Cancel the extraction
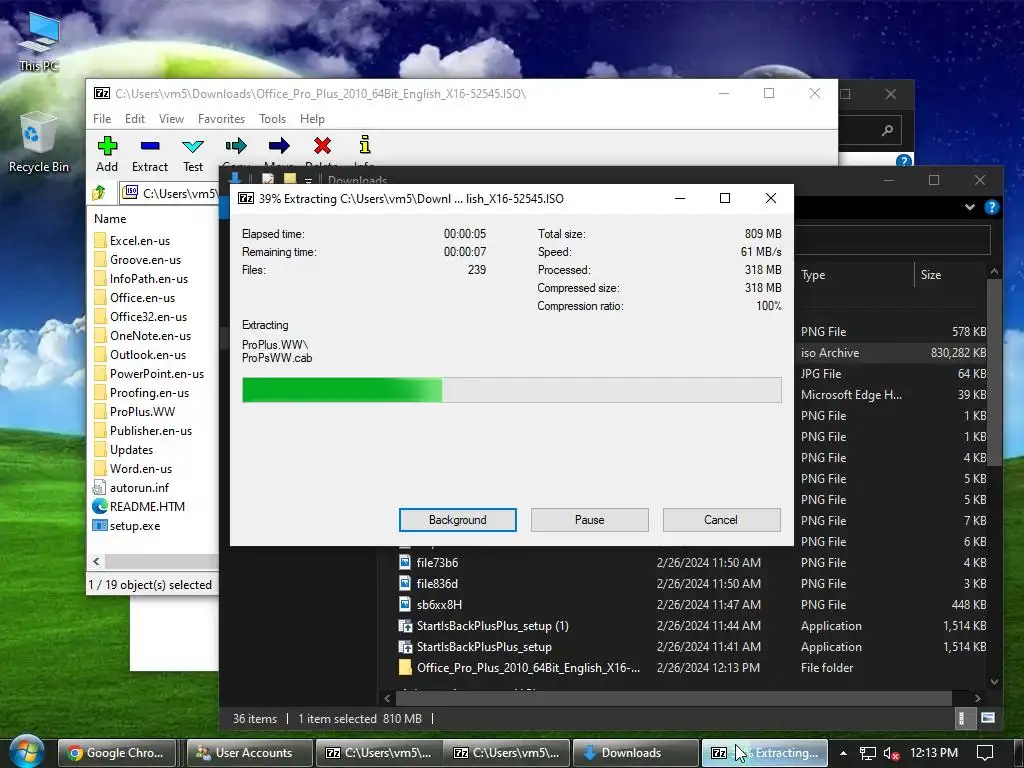Image resolution: width=1024 pixels, height=768 pixels. tap(721, 520)
